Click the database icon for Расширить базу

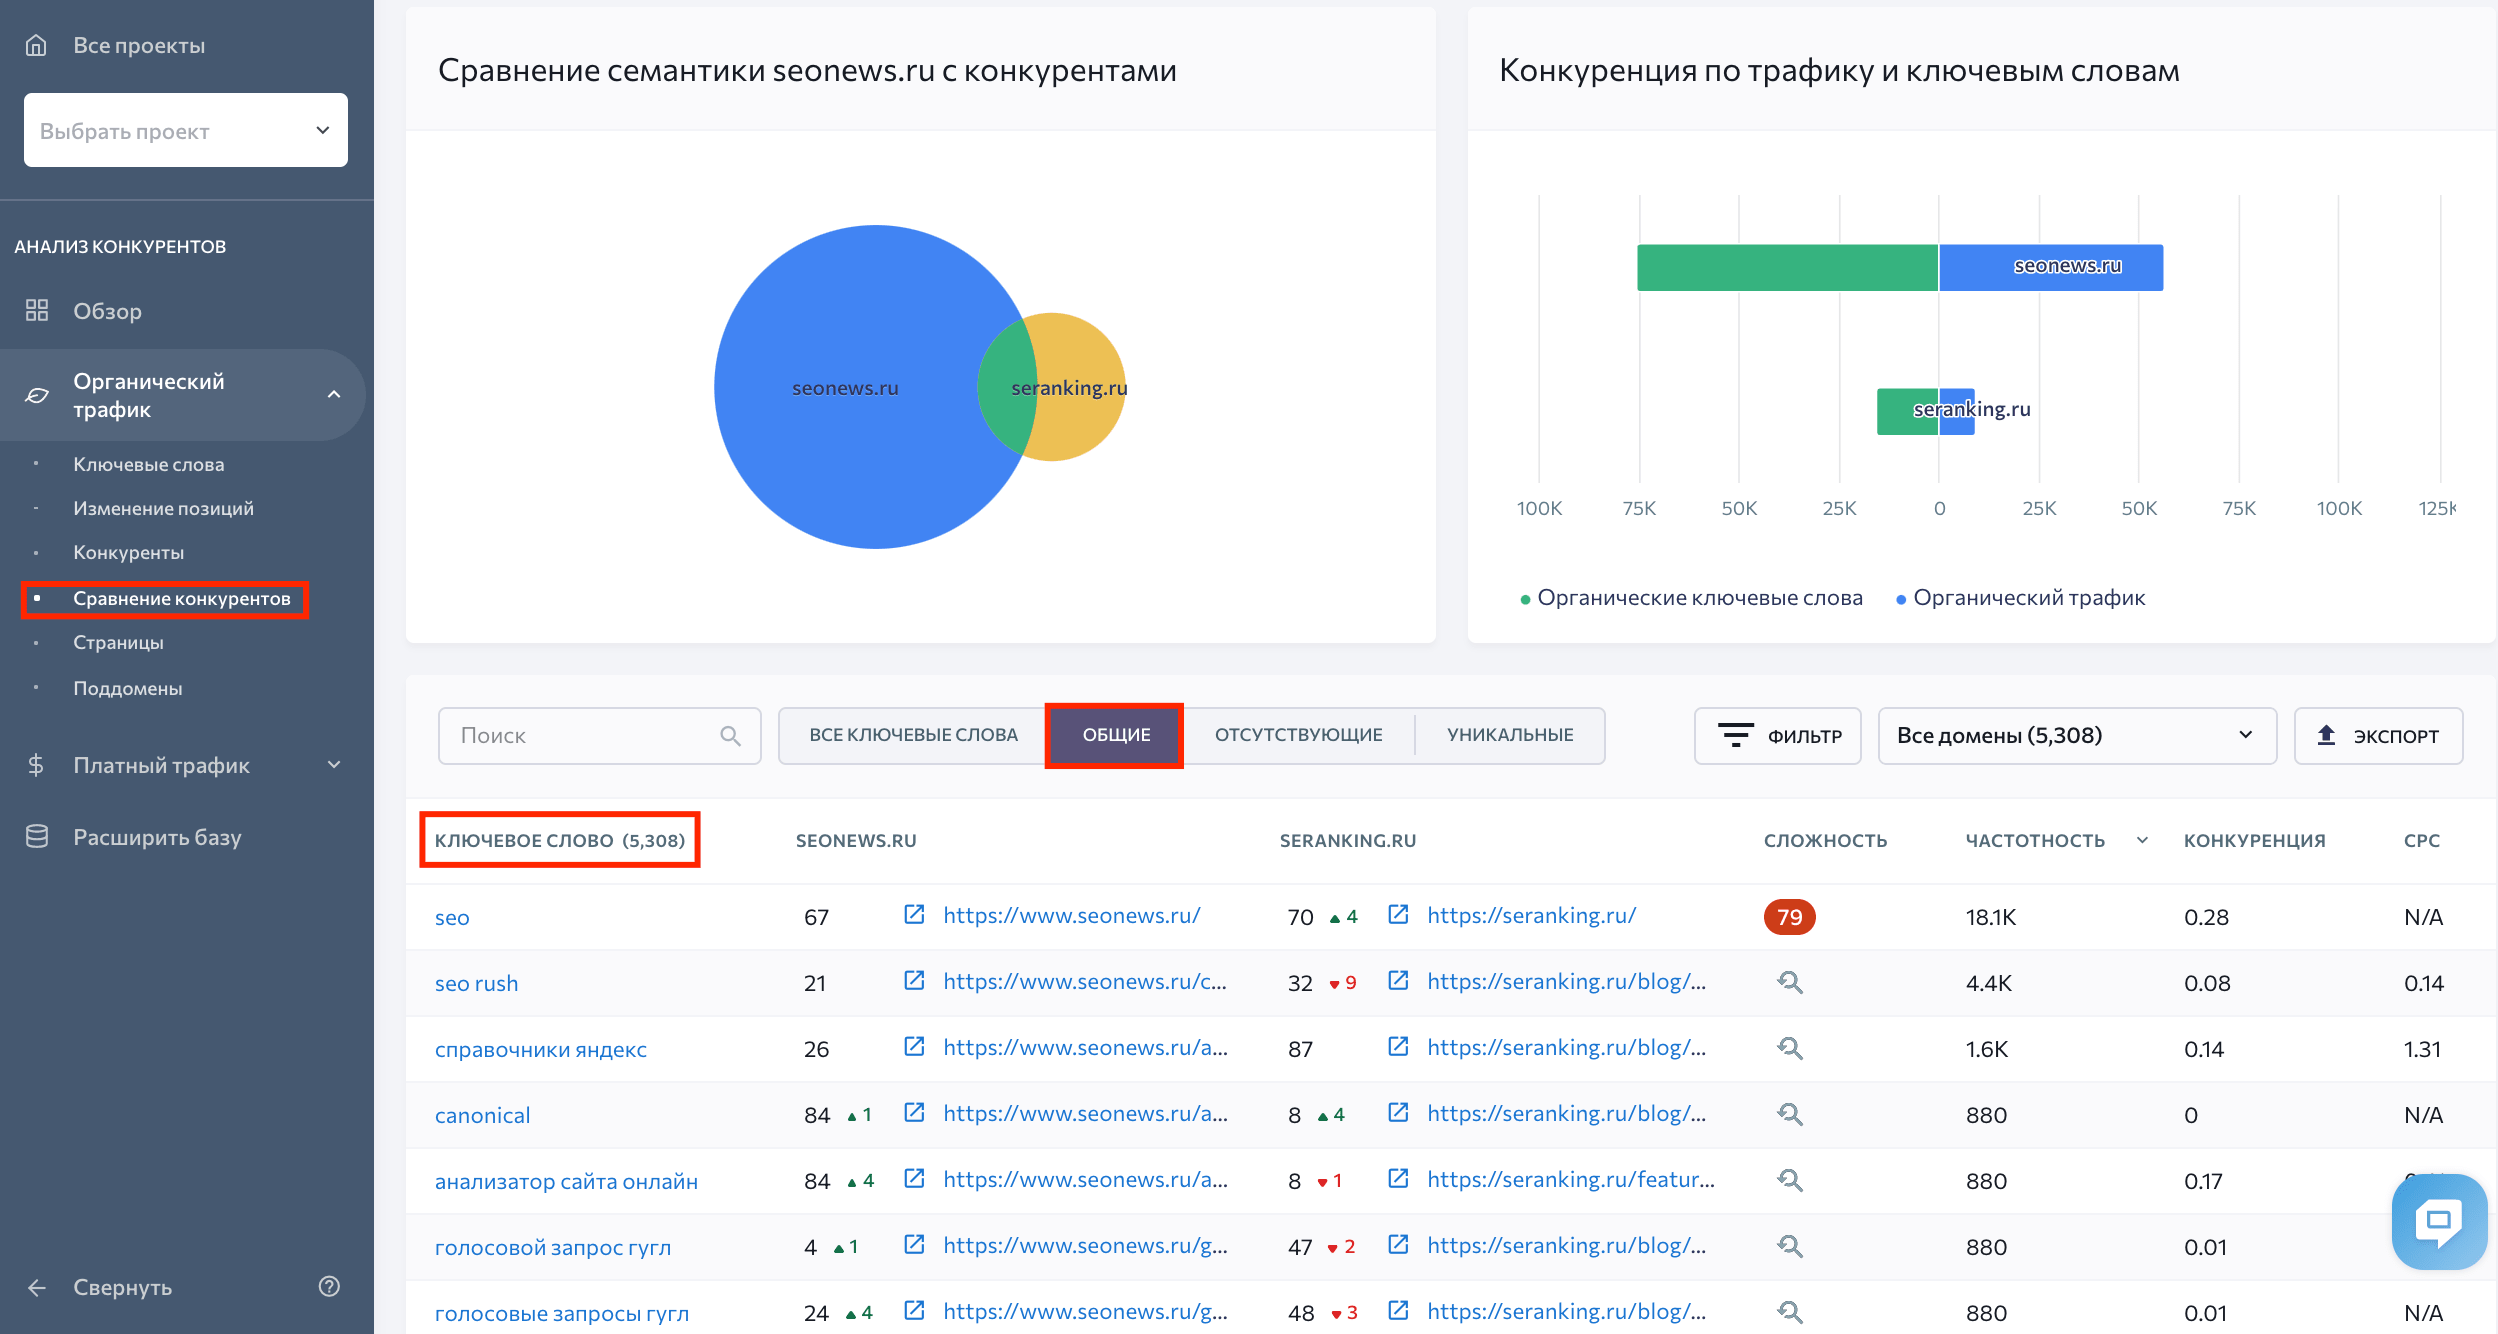click(37, 837)
